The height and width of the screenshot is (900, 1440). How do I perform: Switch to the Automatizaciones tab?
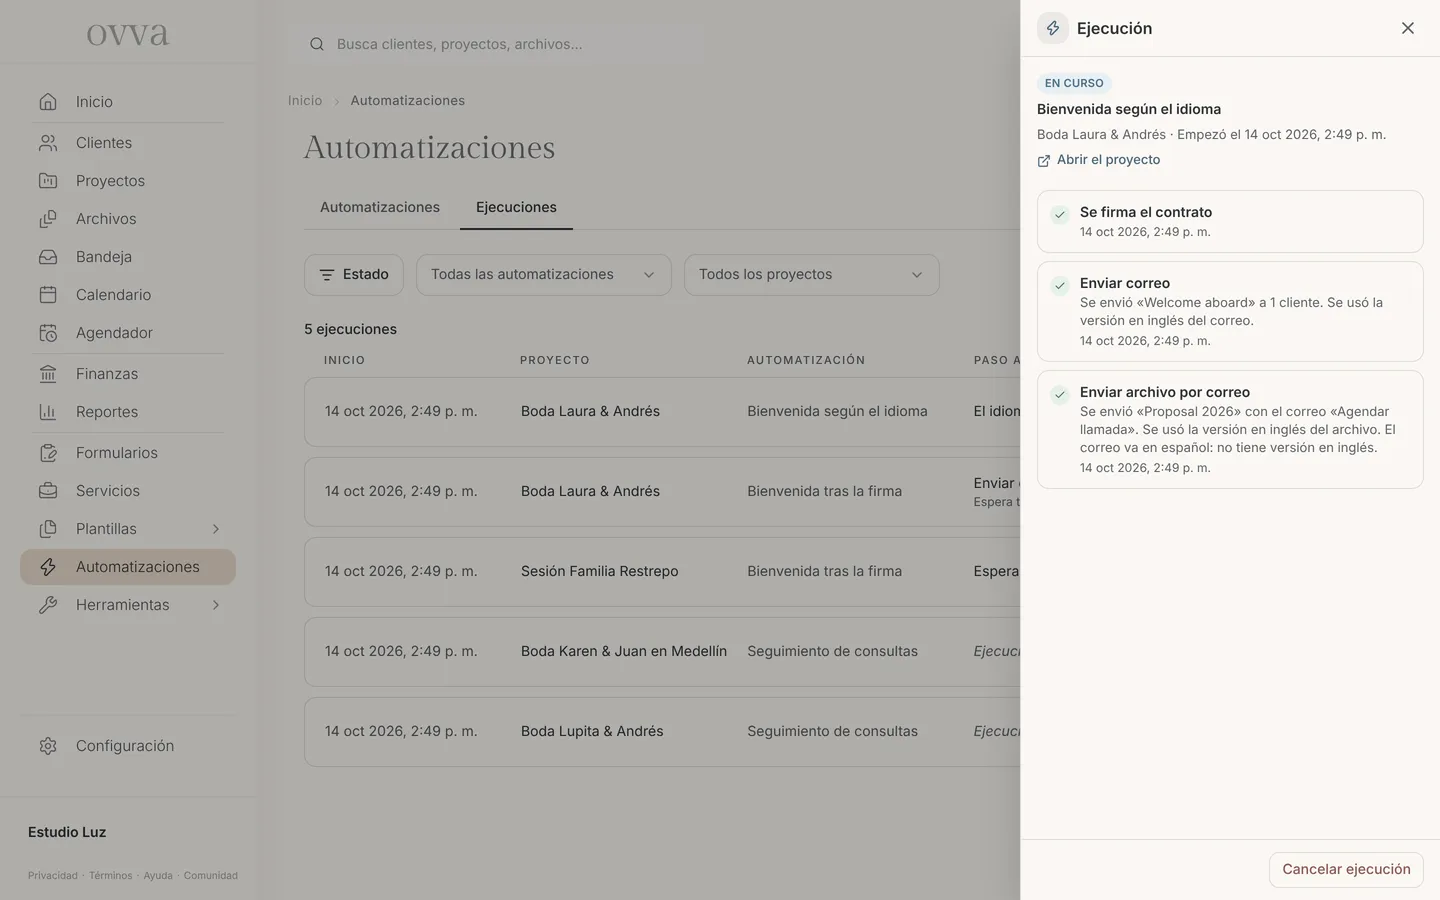click(x=380, y=207)
